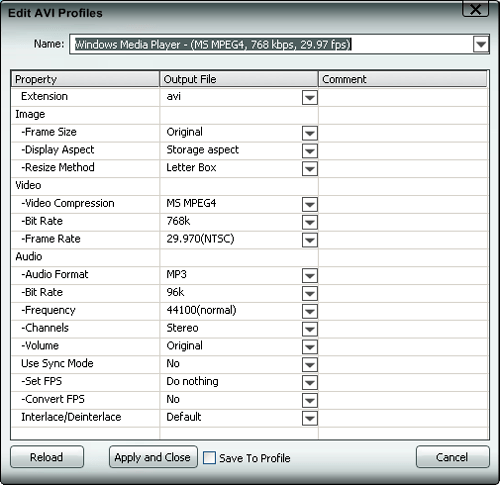The width and height of the screenshot is (500, 485).
Task: Open the profile Name dropdown arrow
Action: (x=481, y=44)
